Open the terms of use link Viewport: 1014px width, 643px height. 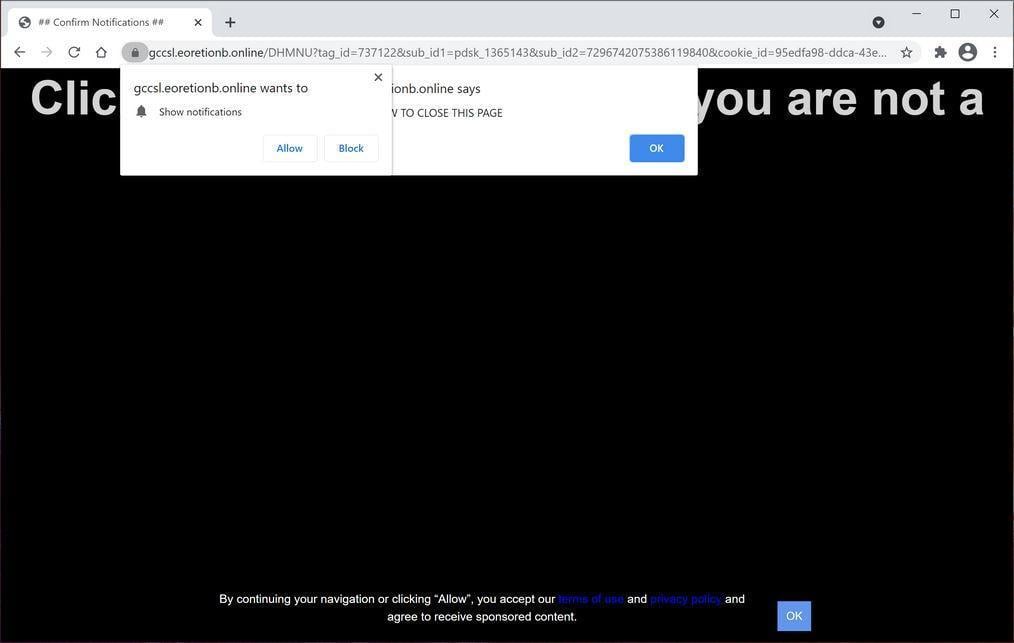point(590,598)
